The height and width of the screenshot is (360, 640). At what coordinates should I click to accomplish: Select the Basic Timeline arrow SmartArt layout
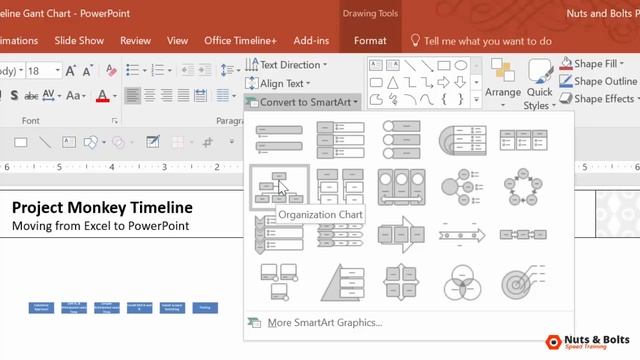[x=462, y=235]
